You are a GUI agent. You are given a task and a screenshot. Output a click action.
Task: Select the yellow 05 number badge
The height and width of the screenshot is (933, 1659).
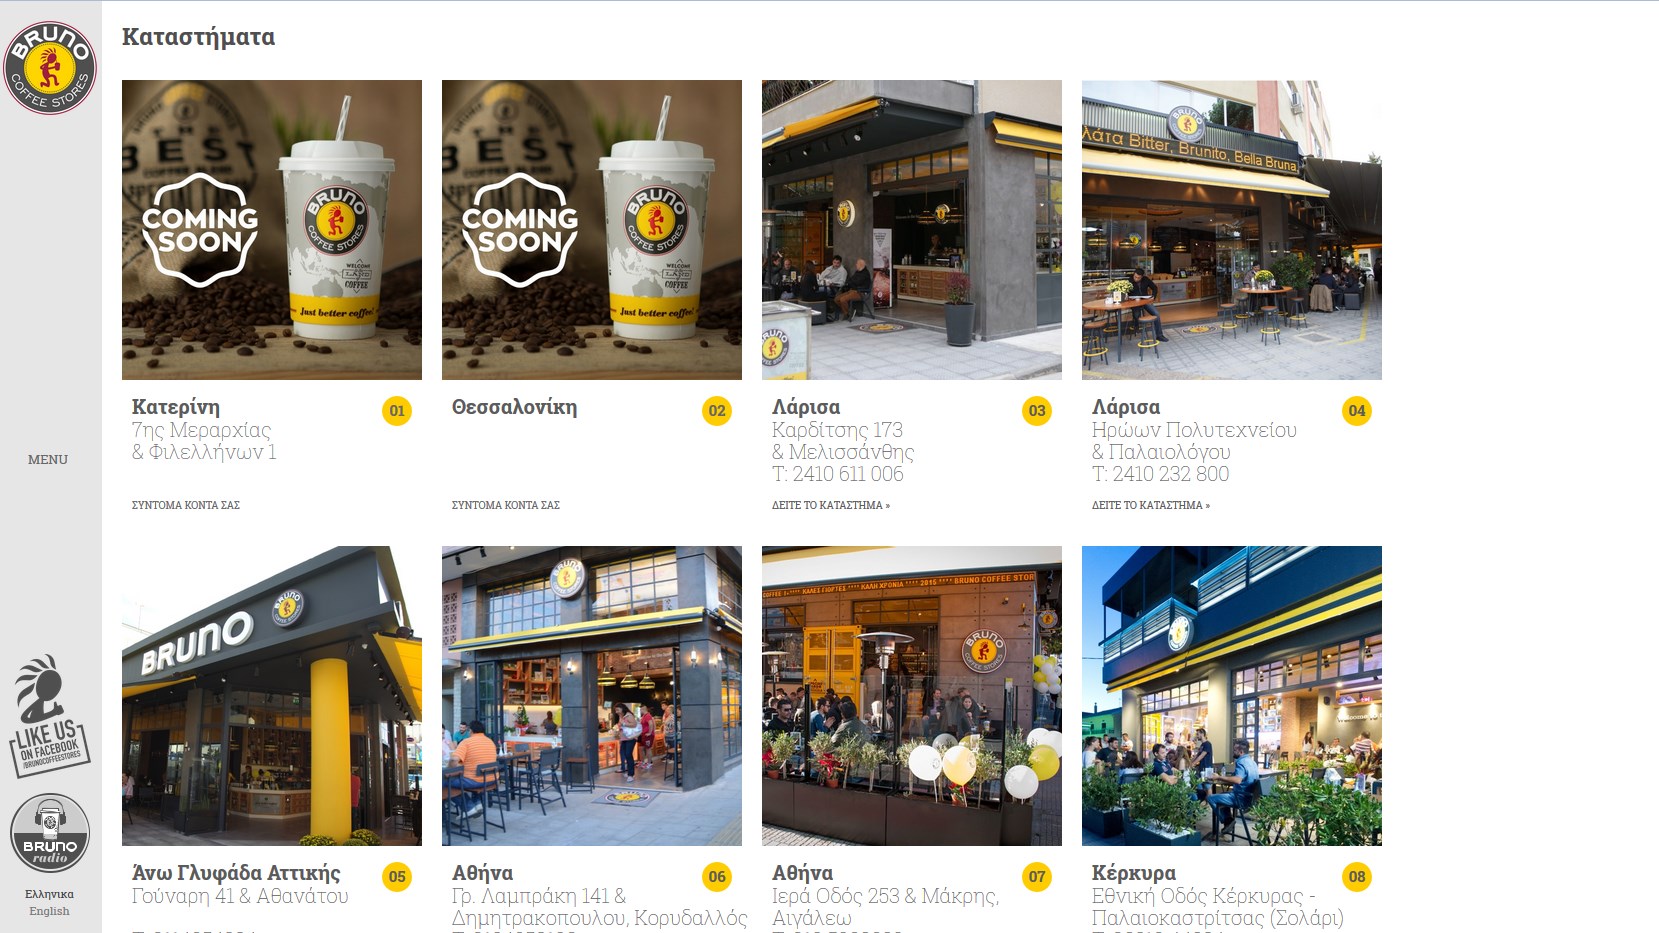(x=397, y=877)
